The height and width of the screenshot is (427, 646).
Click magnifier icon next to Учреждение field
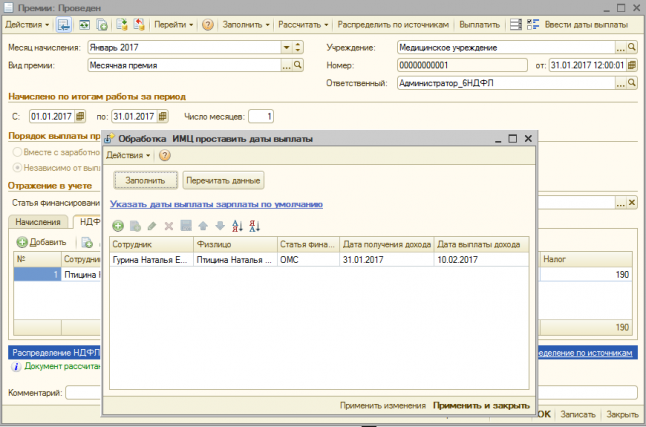(x=632, y=47)
